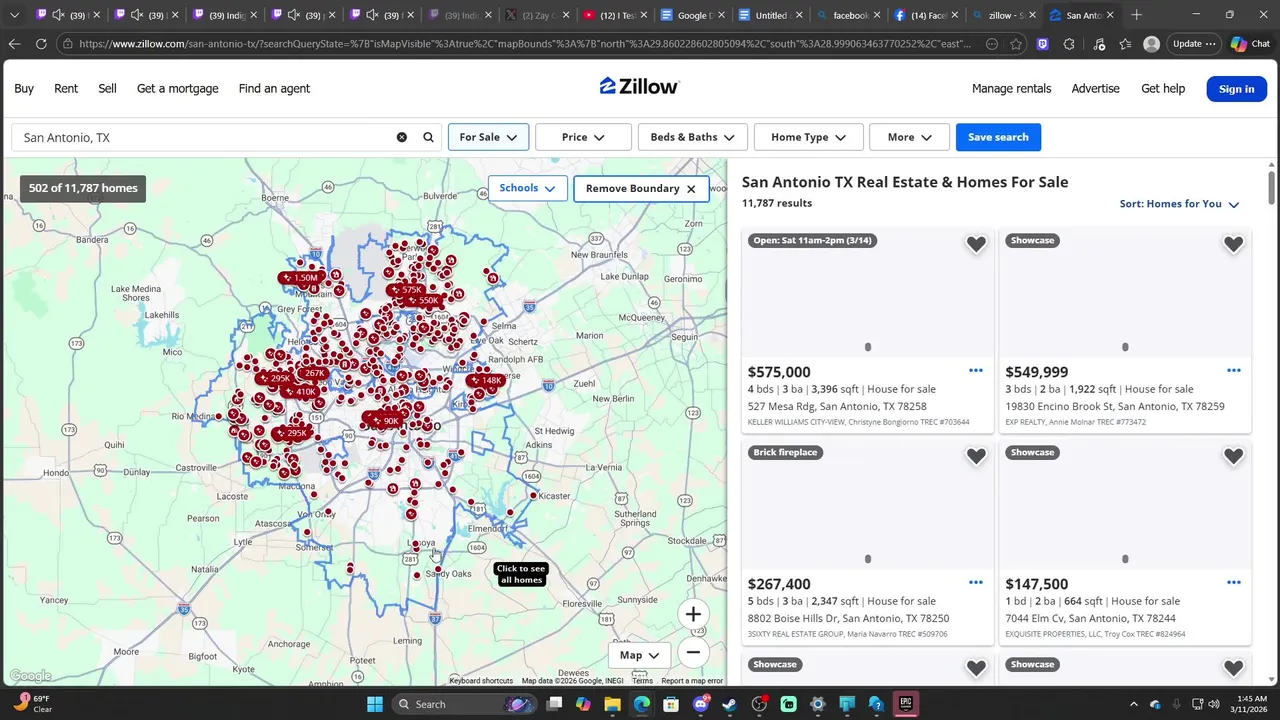The image size is (1280, 720).
Task: Click the 'Click to see all homes' tooltip
Action: [521, 574]
